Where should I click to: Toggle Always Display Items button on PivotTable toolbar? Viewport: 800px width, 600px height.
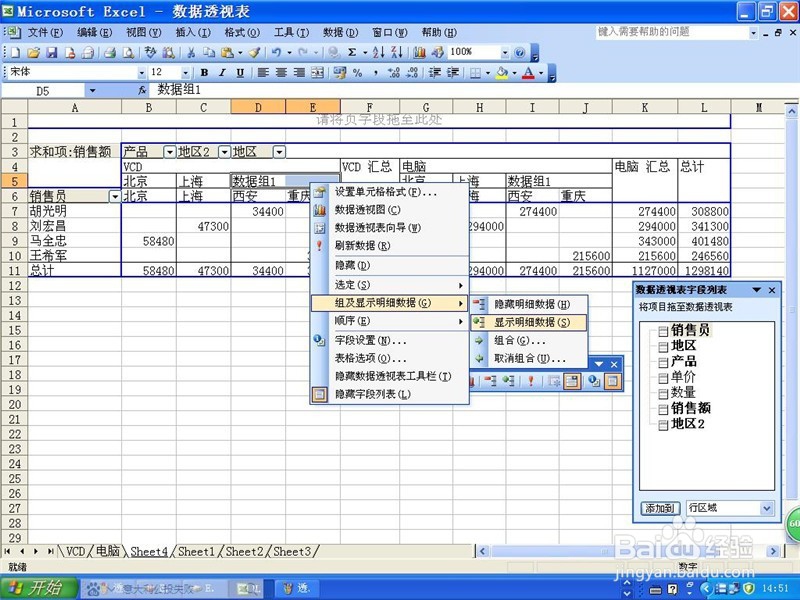(x=572, y=381)
